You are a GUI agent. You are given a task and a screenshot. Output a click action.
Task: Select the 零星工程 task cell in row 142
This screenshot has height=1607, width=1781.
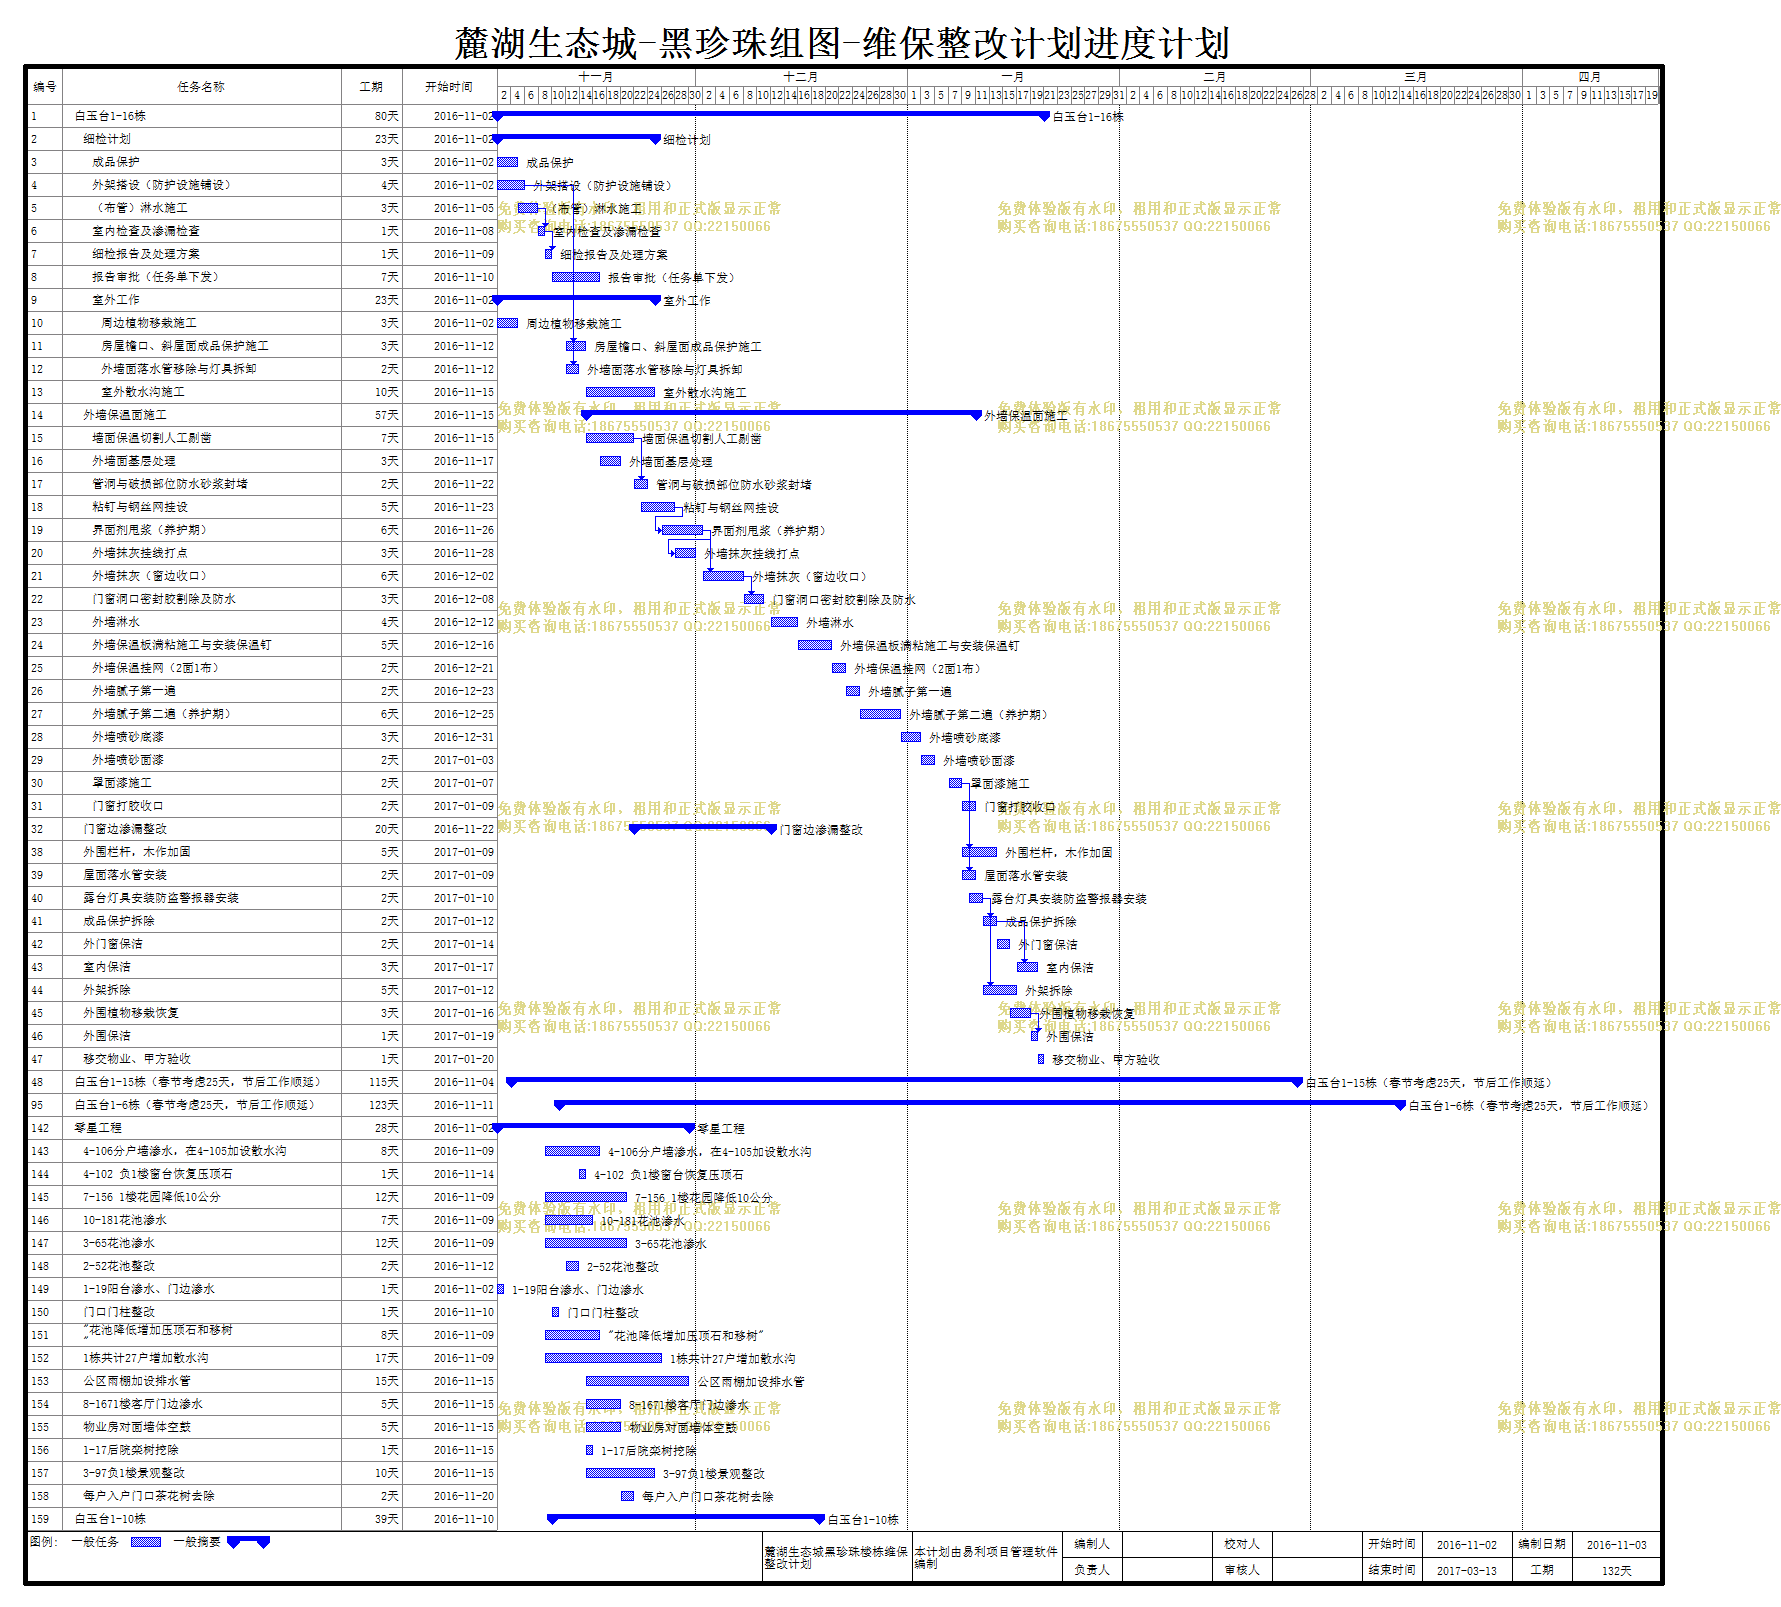coord(202,1128)
